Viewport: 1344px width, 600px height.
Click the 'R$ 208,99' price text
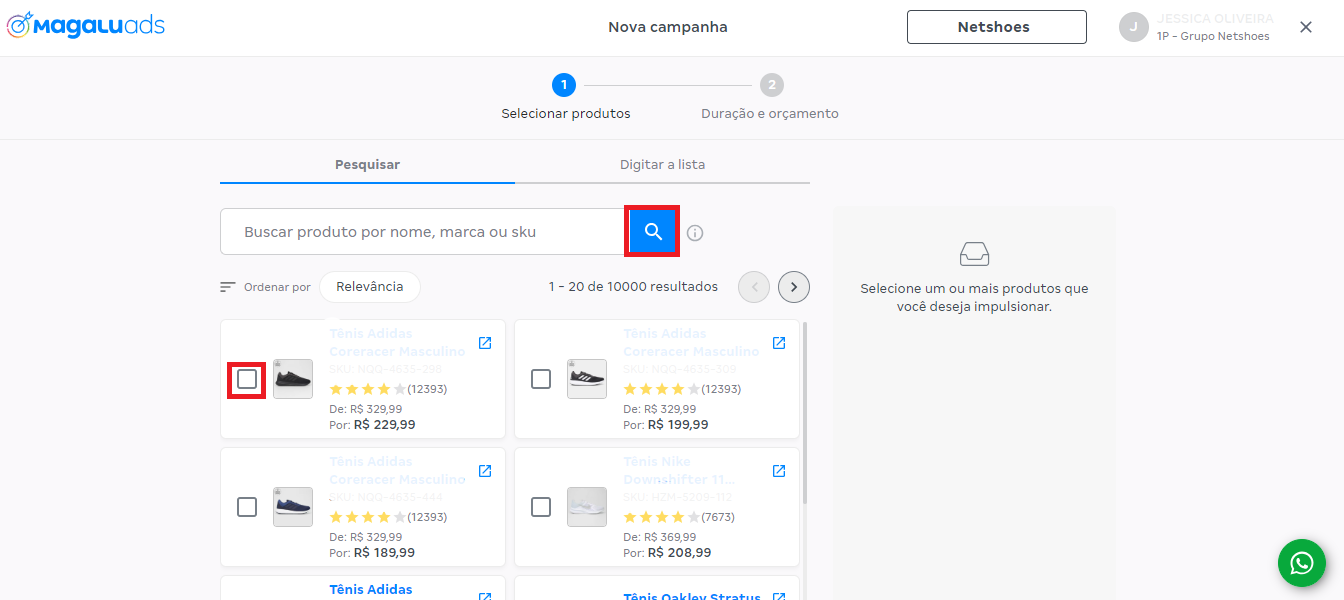click(679, 552)
